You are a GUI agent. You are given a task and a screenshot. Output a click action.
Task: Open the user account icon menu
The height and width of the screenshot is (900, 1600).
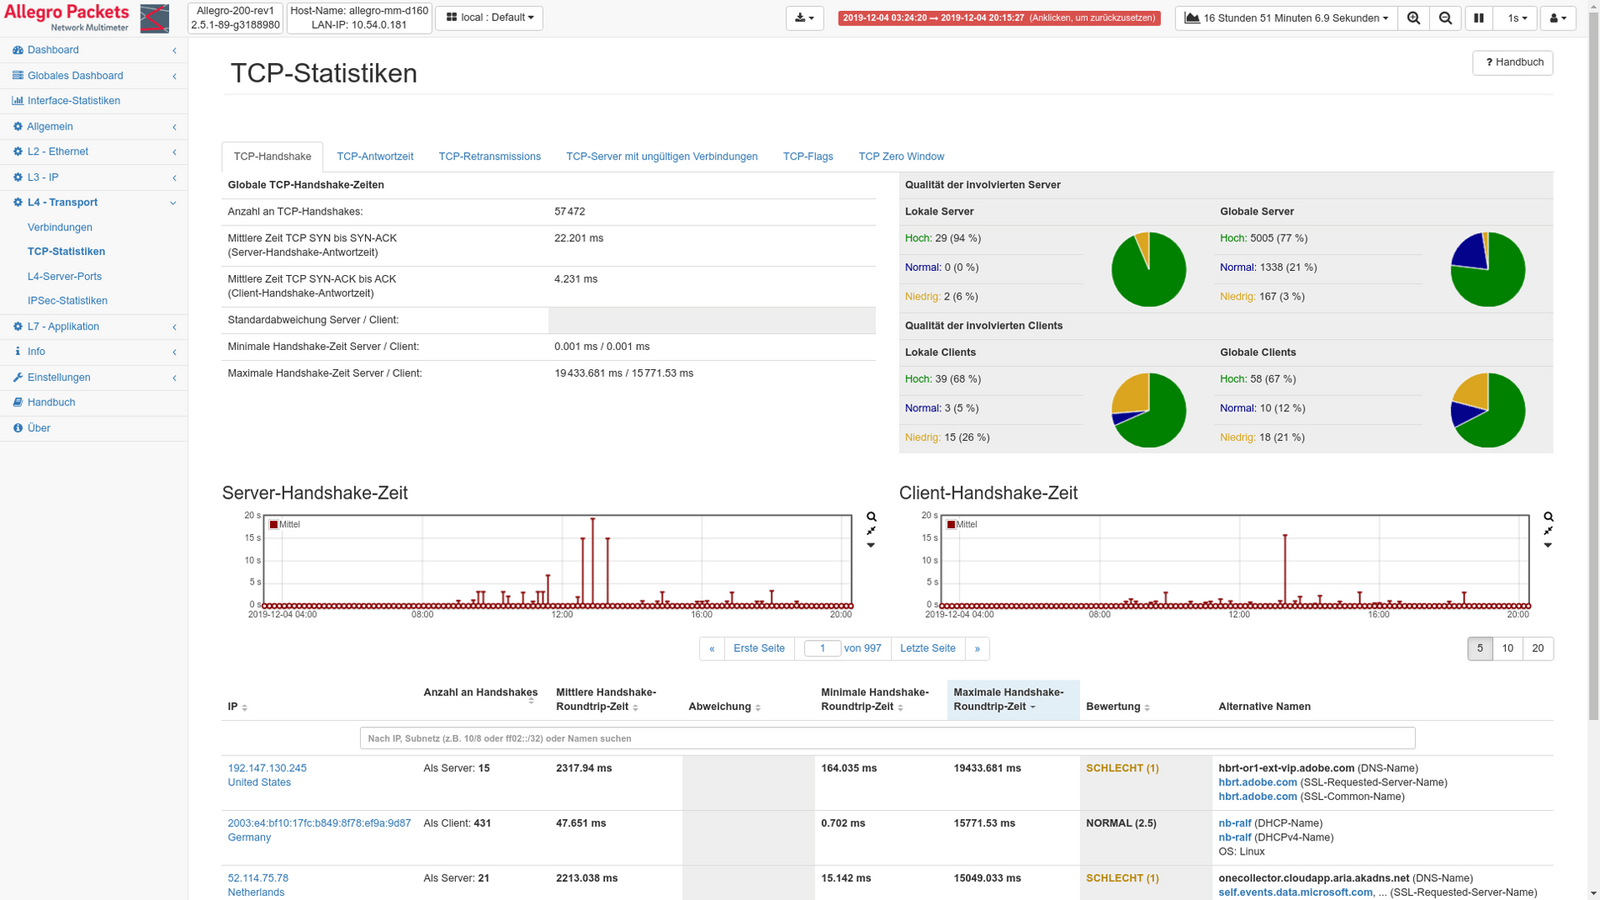point(1557,18)
